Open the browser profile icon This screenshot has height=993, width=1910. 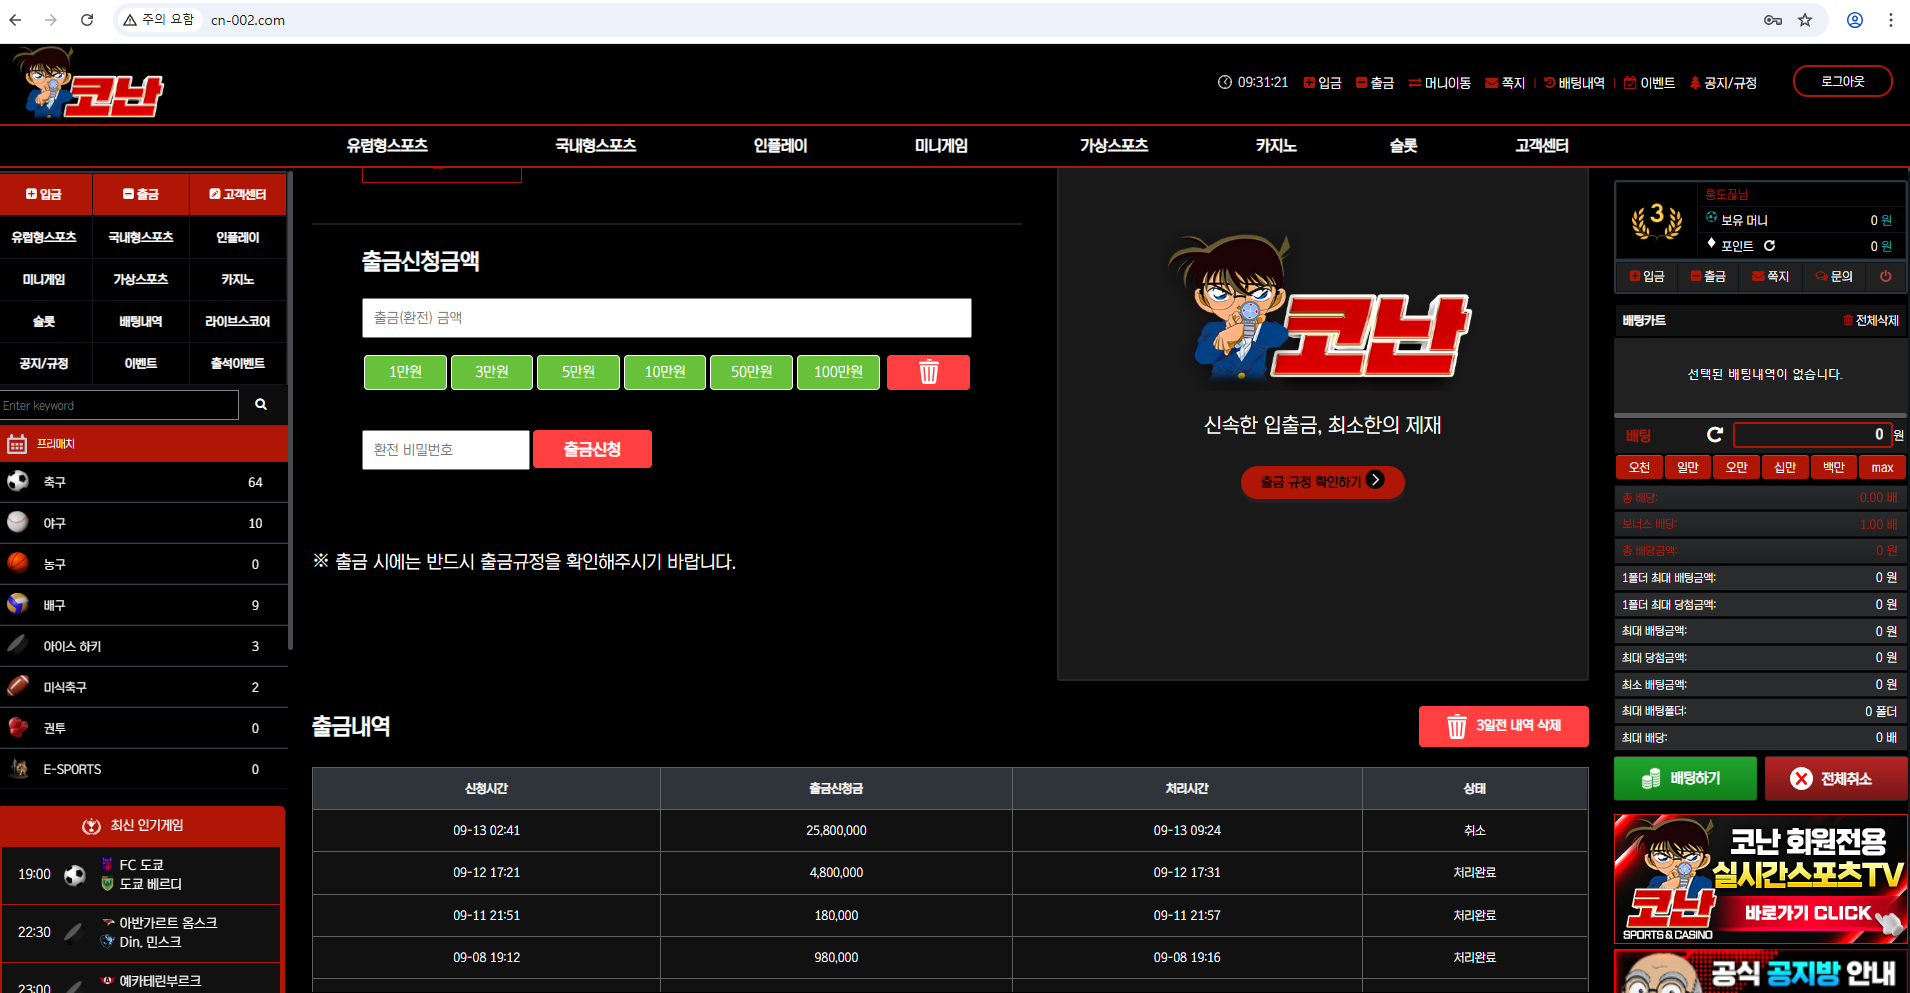coord(1854,20)
